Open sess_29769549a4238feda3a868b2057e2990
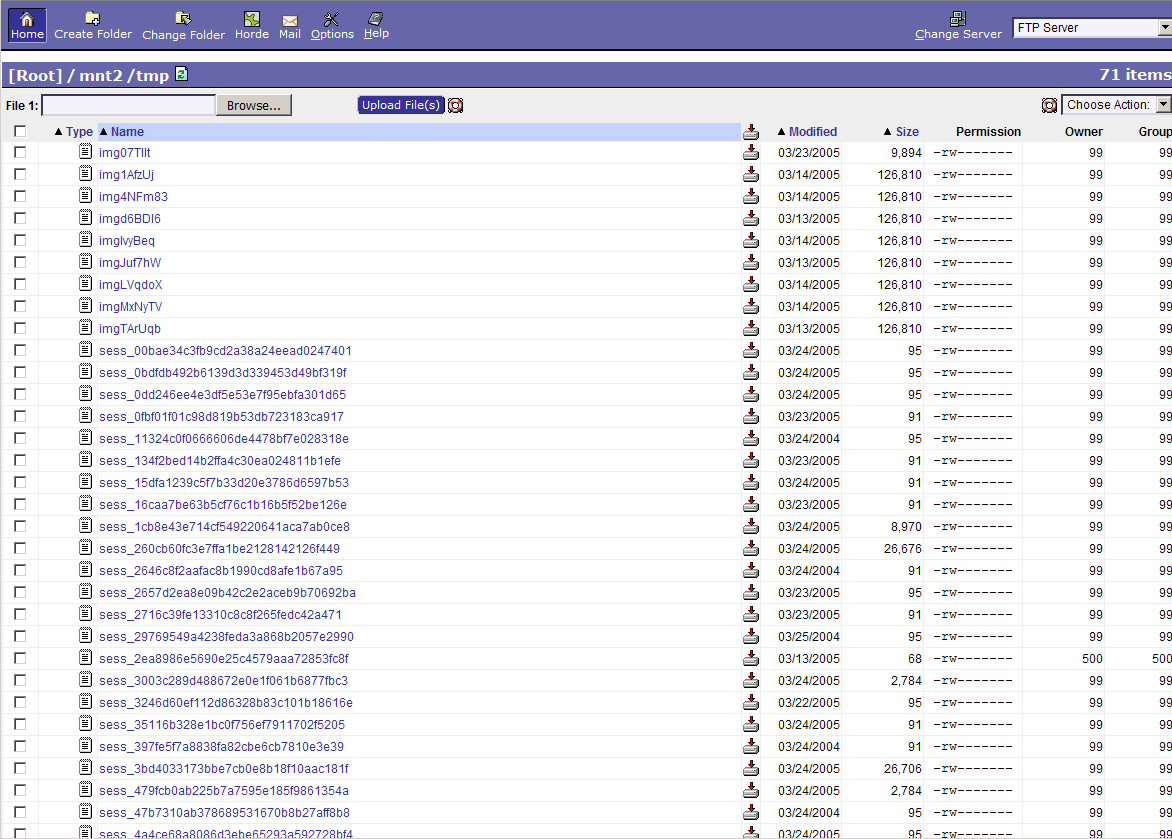Image resolution: width=1172 pixels, height=839 pixels. 226,637
